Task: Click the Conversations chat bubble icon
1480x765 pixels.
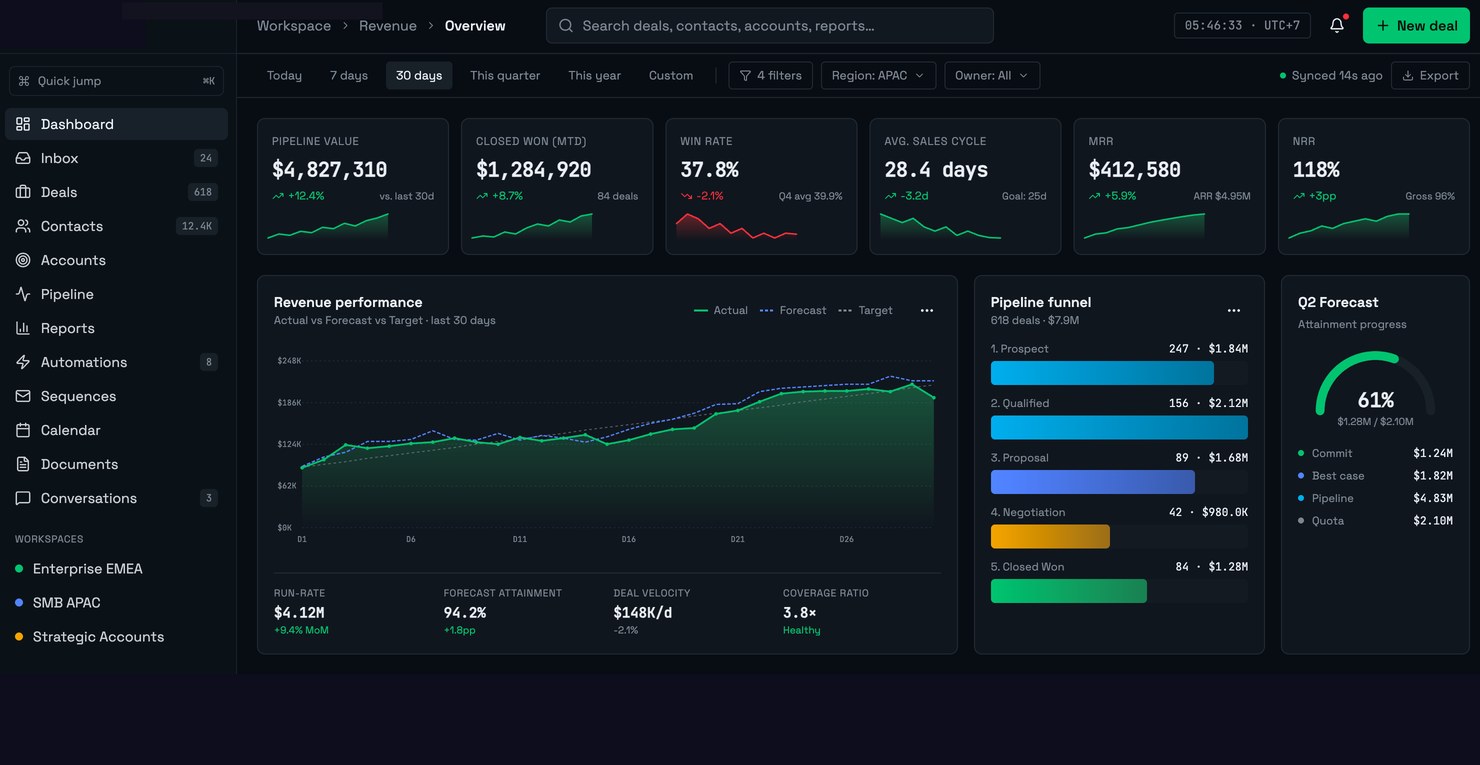Action: pyautogui.click(x=23, y=498)
